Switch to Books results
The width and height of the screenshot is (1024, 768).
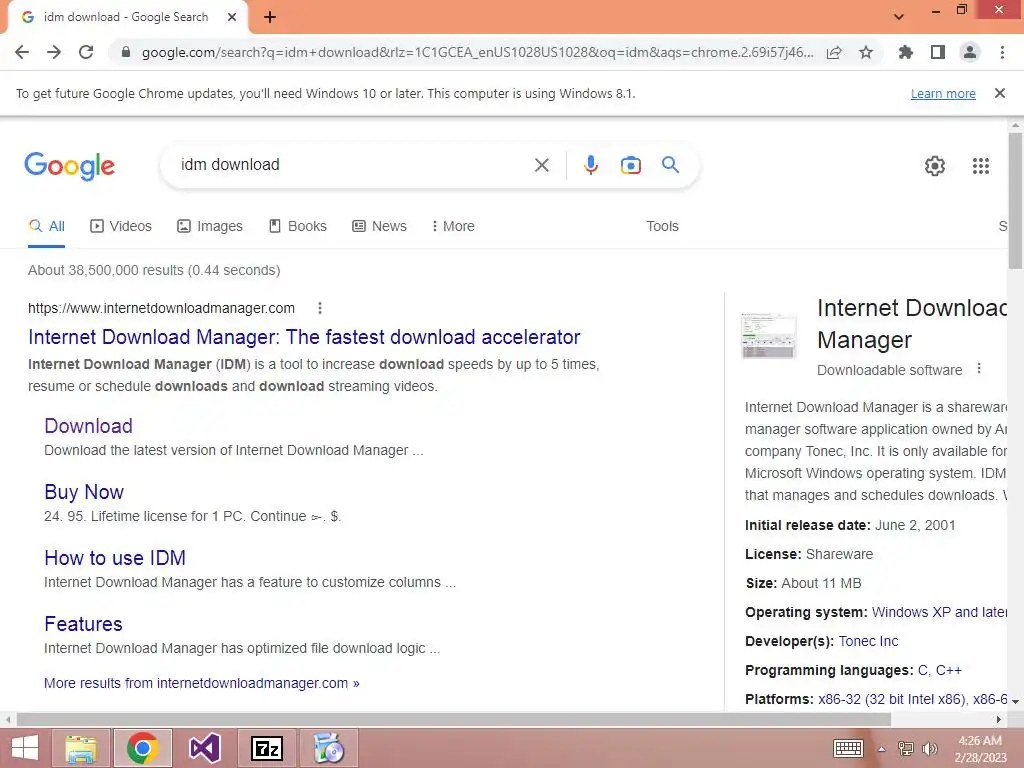click(298, 227)
